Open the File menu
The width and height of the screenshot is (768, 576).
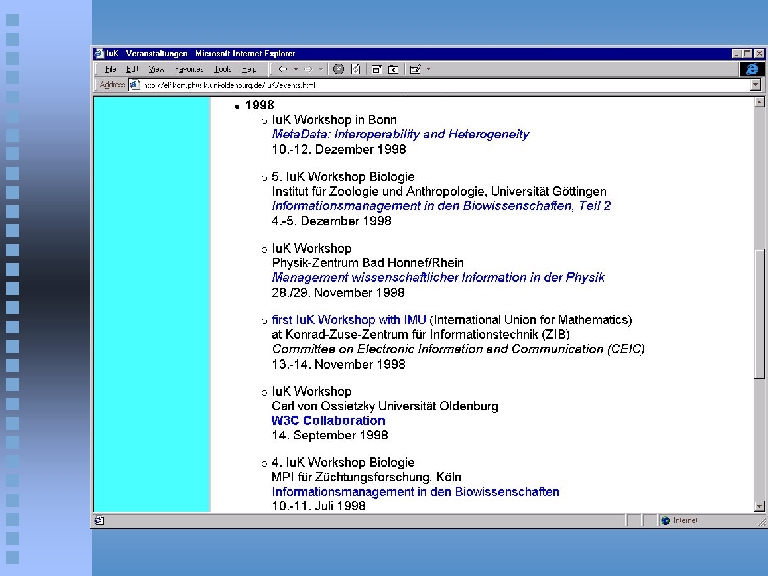click(111, 69)
